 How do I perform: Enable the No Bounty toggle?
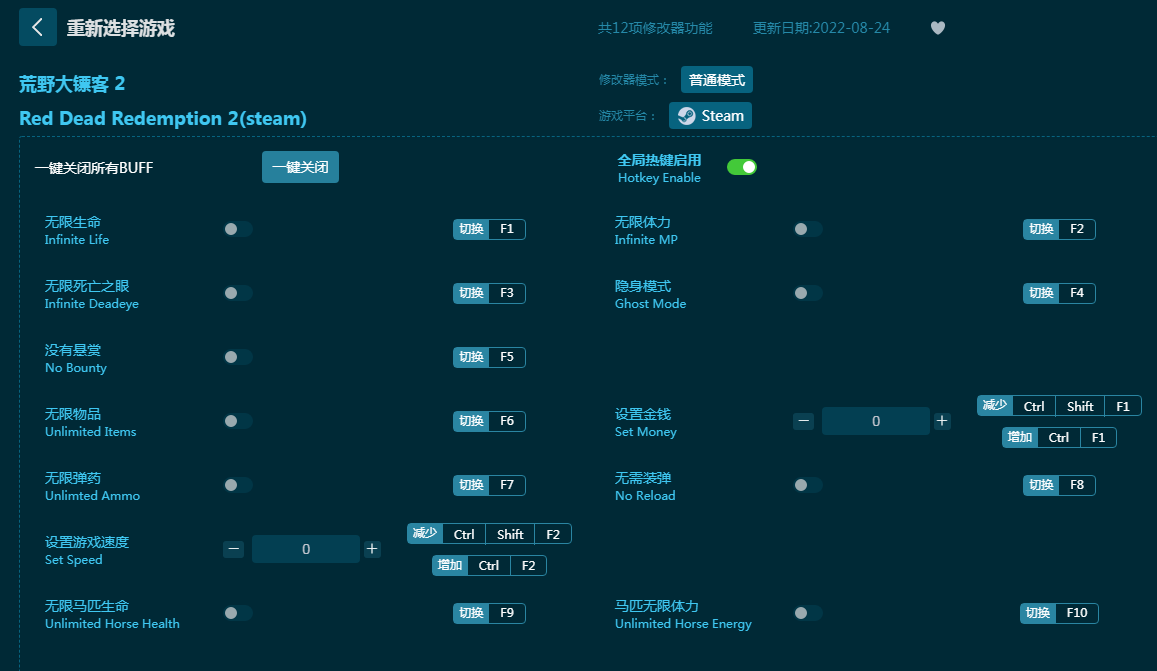(238, 357)
